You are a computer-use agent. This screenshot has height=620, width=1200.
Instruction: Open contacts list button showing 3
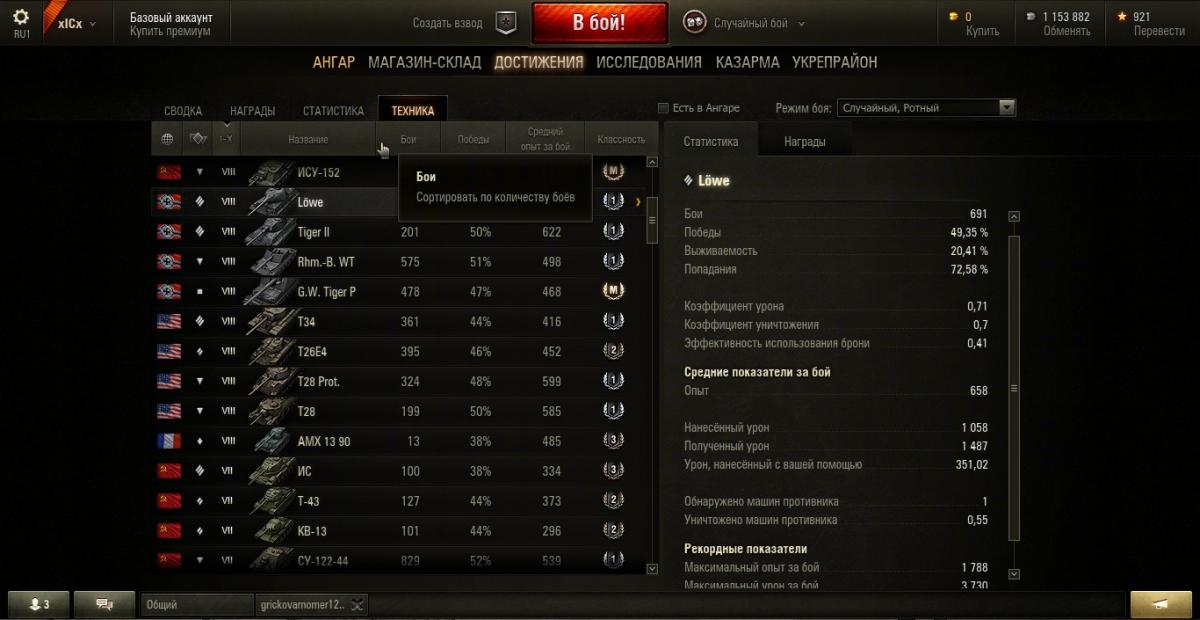(x=39, y=604)
